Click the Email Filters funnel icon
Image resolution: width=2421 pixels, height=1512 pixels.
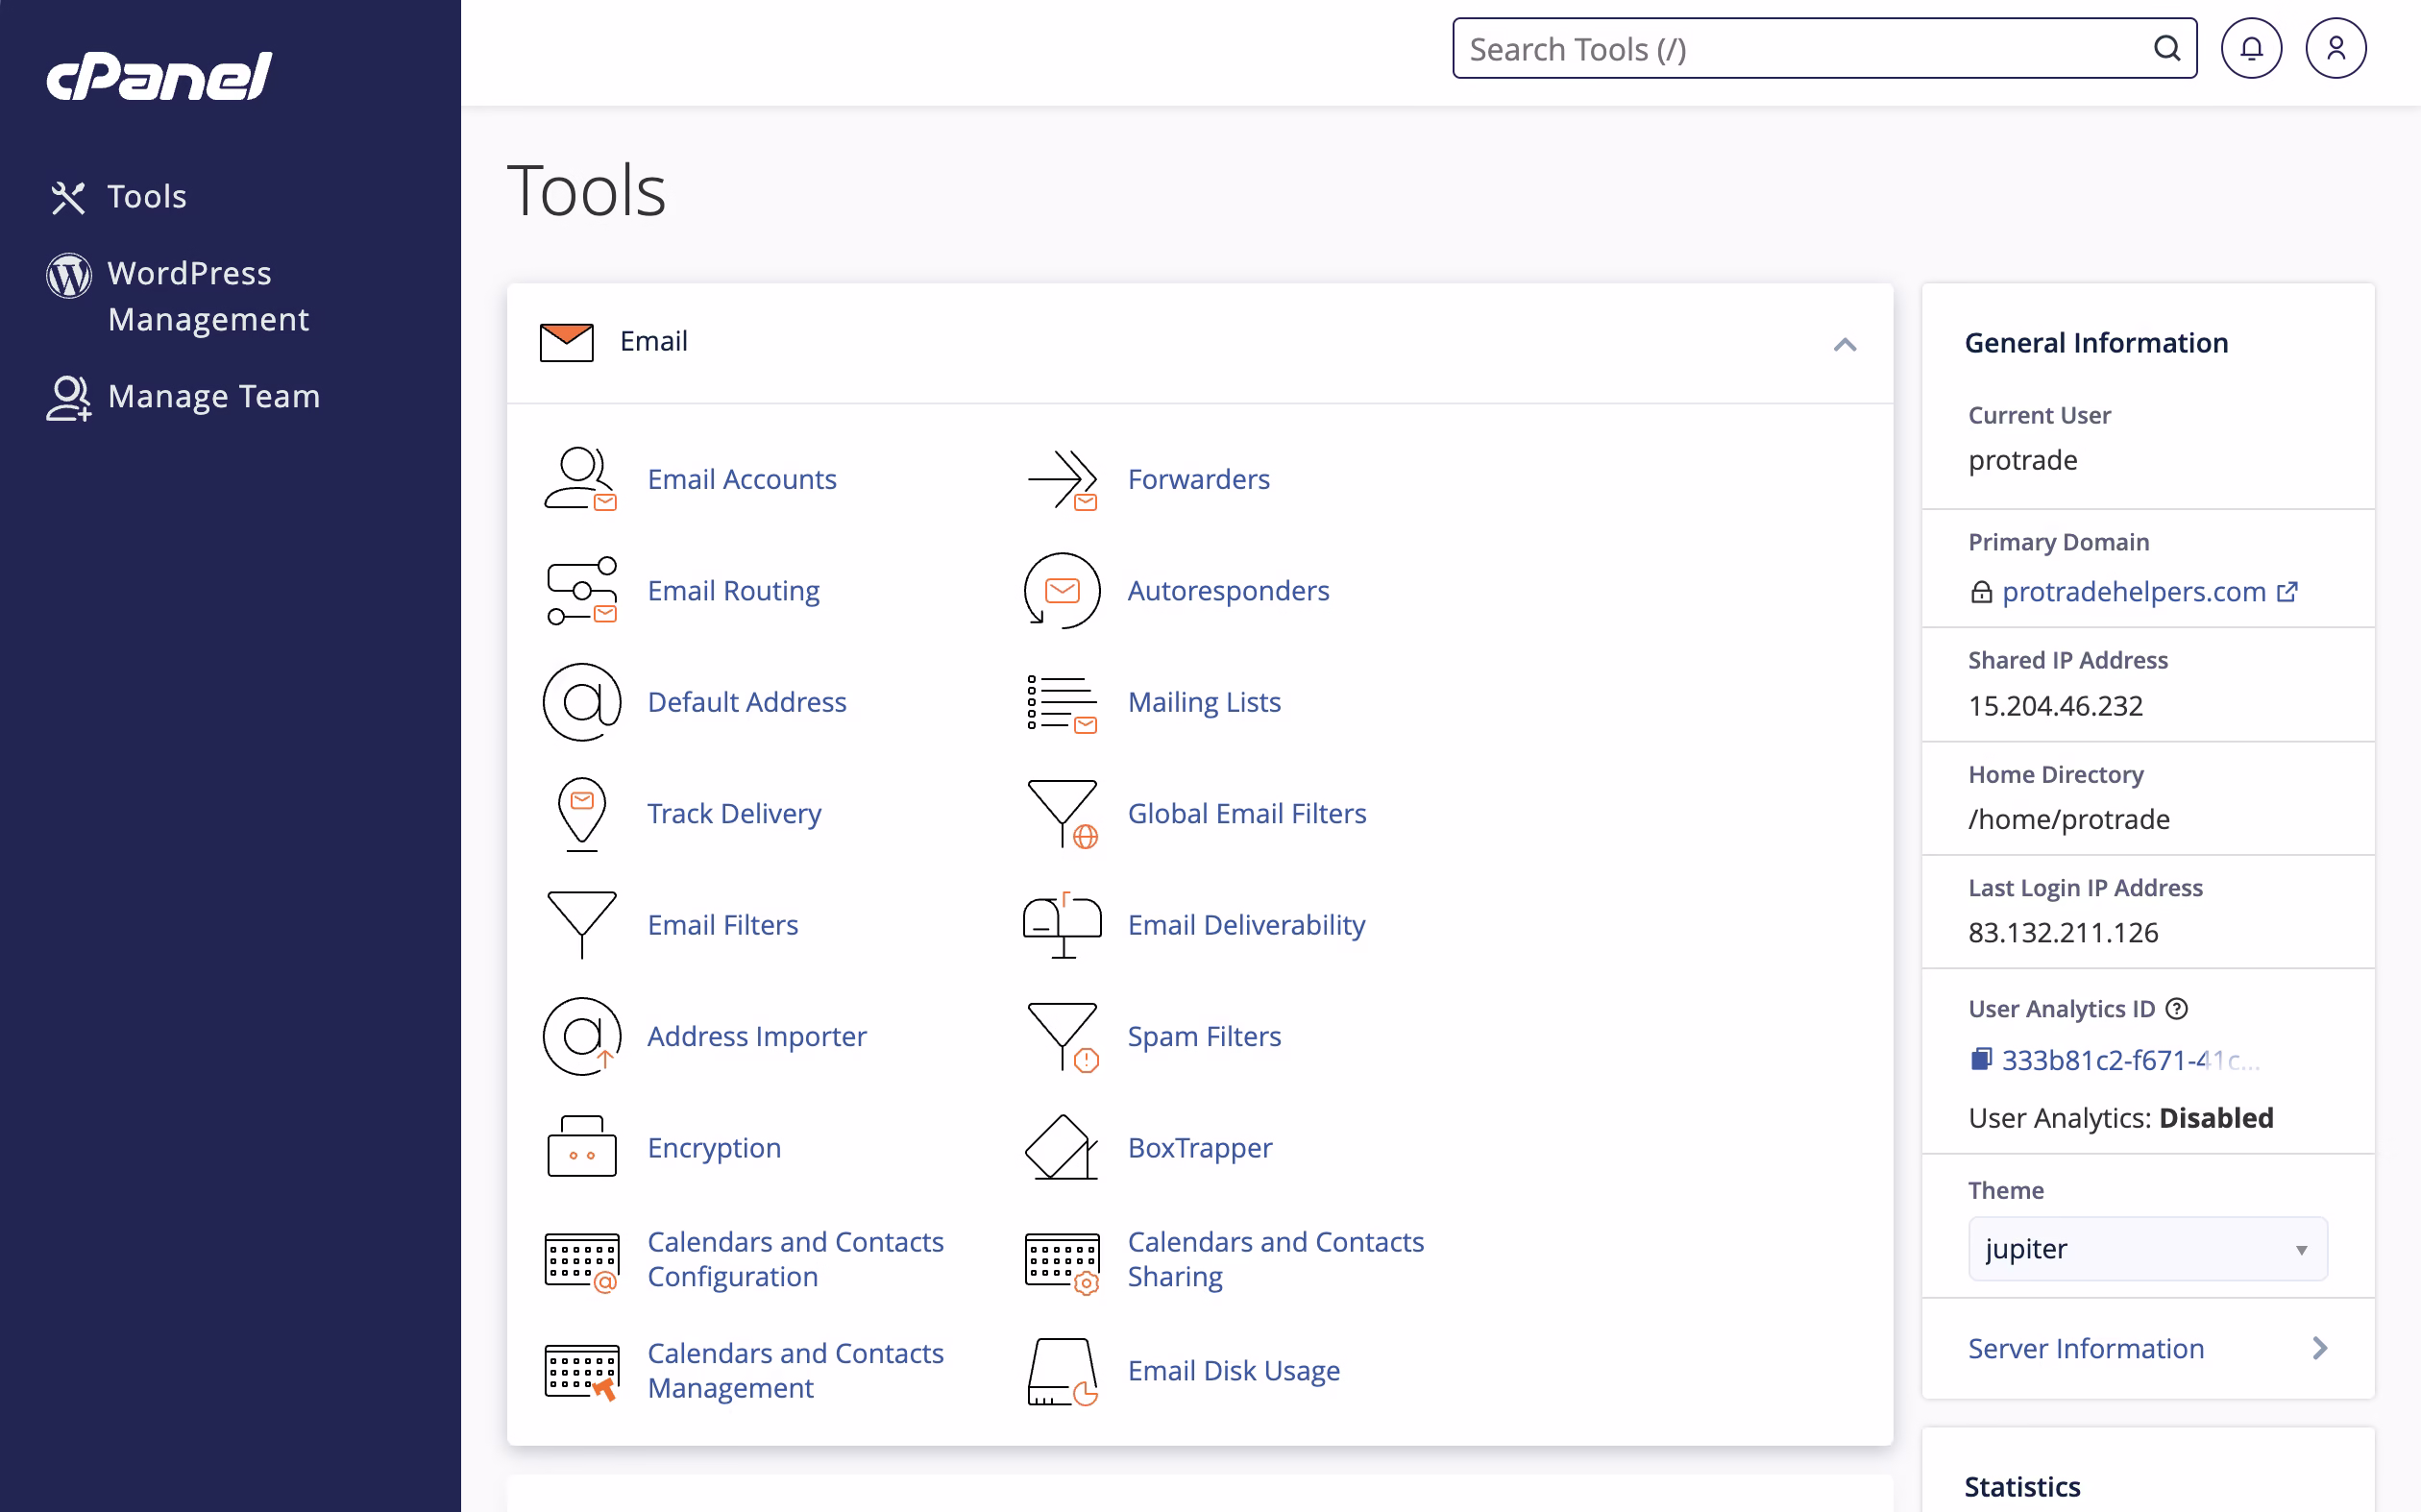(581, 925)
